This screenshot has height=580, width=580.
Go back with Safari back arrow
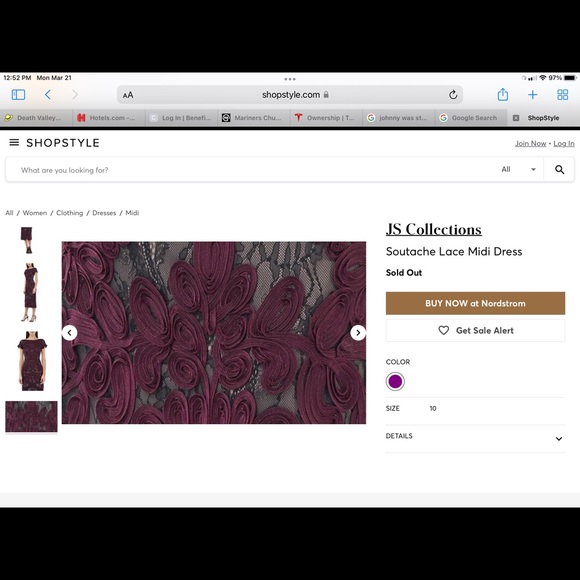point(48,95)
